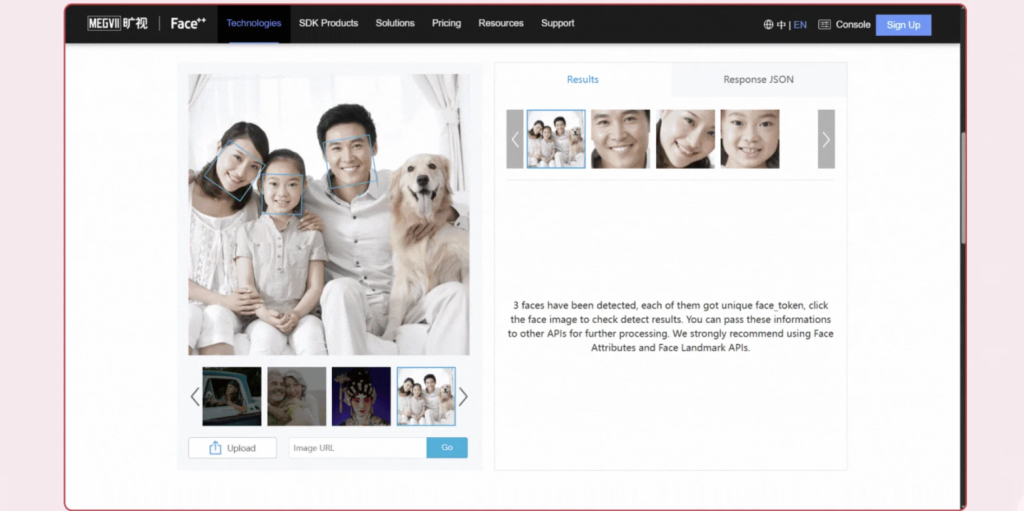This screenshot has height=511, width=1024.
Task: Click the MEGVII logo
Action: pos(118,24)
